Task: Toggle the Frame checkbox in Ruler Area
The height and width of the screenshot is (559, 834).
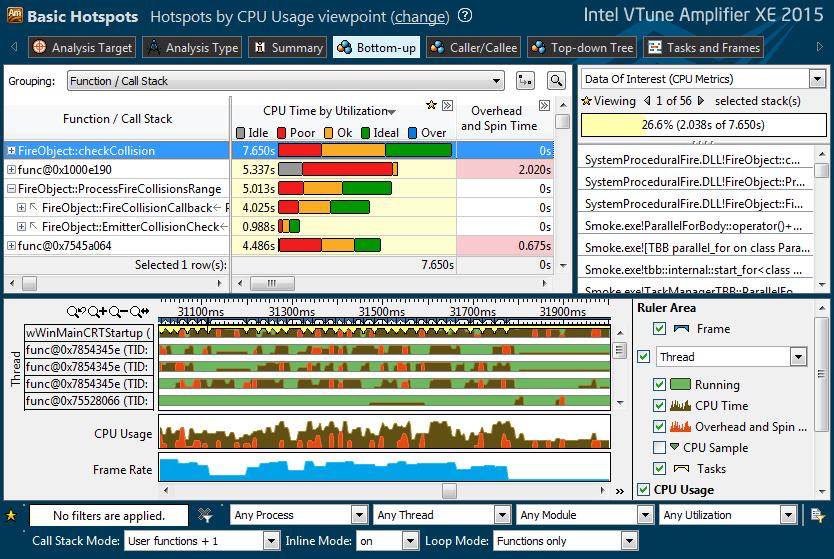Action: 660,329
